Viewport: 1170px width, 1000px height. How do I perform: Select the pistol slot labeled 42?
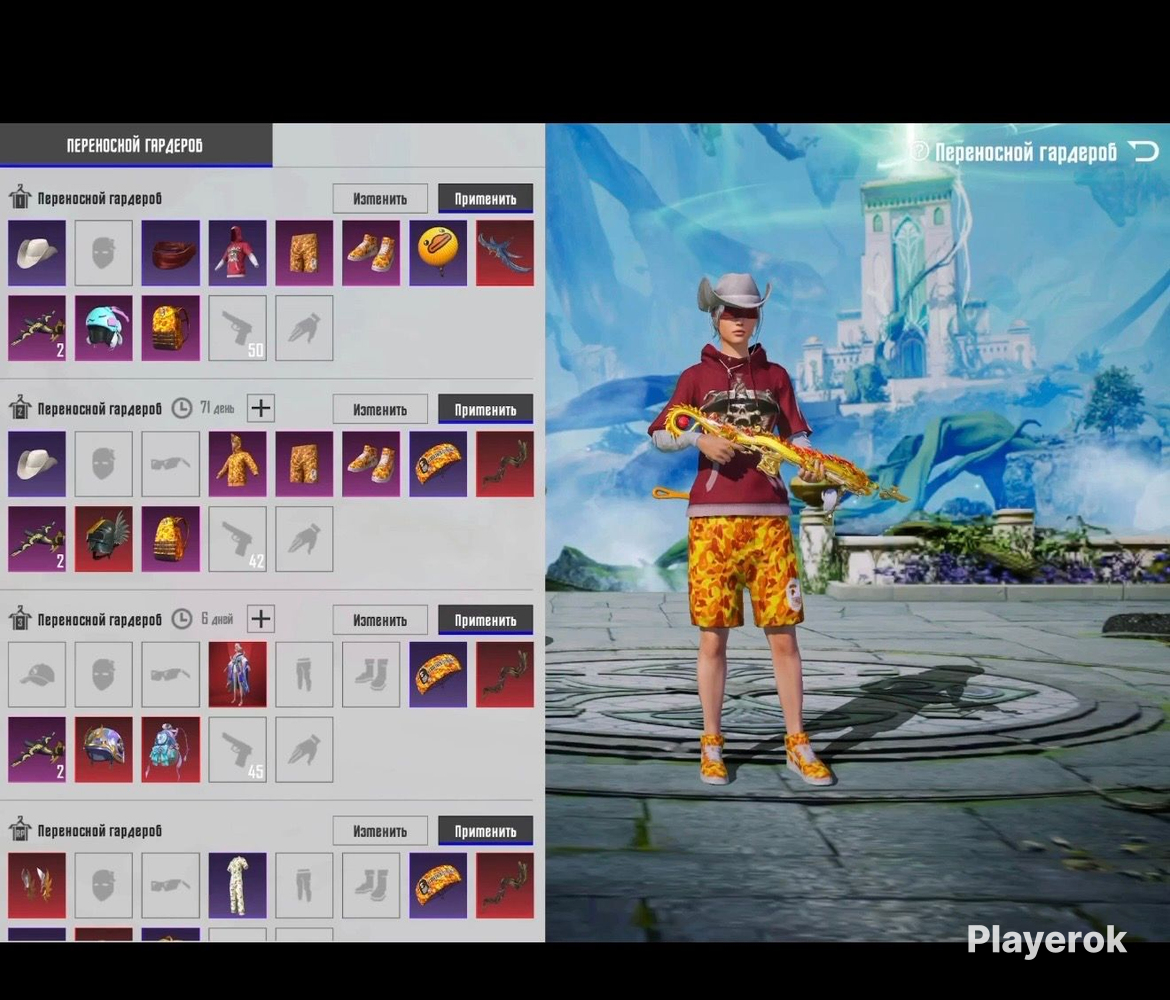point(237,540)
